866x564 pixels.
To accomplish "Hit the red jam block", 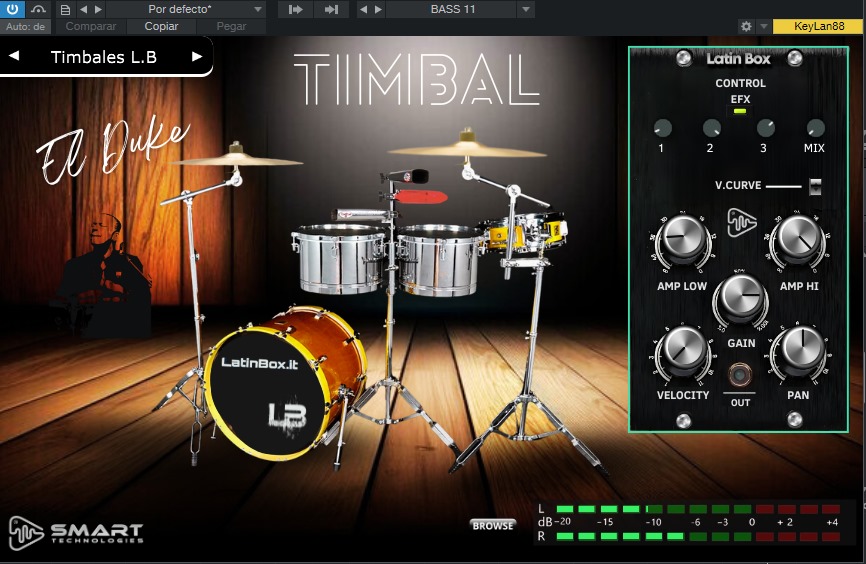I will click(x=421, y=196).
